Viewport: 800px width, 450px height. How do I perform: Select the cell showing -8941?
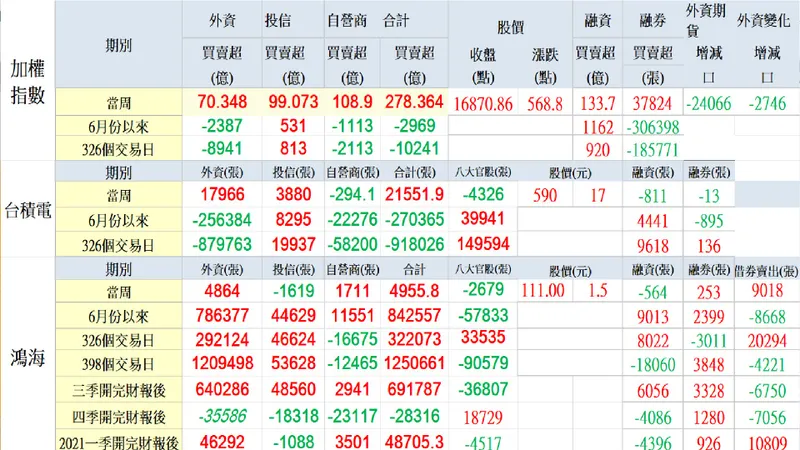[x=222, y=148]
